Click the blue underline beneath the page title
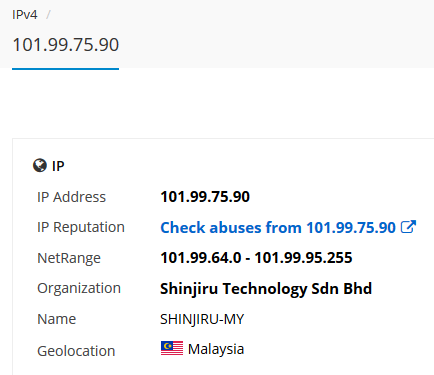The height and width of the screenshot is (375, 434). coord(65,69)
